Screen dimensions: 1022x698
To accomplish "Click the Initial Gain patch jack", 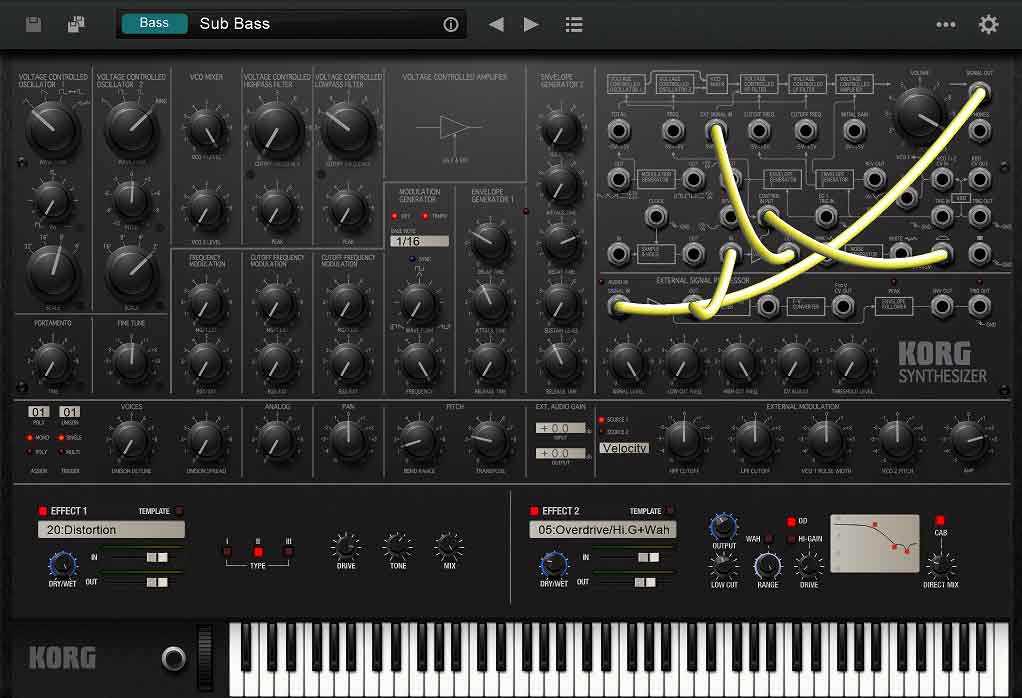I will [x=854, y=131].
